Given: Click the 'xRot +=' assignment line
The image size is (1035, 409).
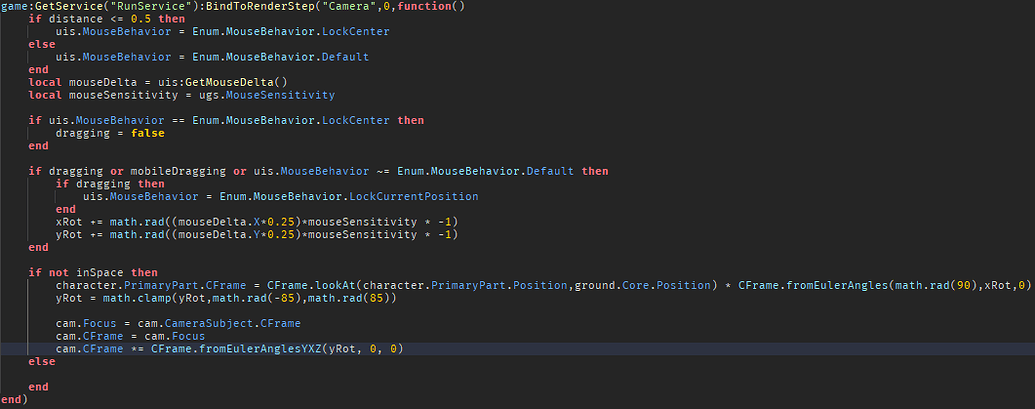Looking at the screenshot, I should click(257, 222).
